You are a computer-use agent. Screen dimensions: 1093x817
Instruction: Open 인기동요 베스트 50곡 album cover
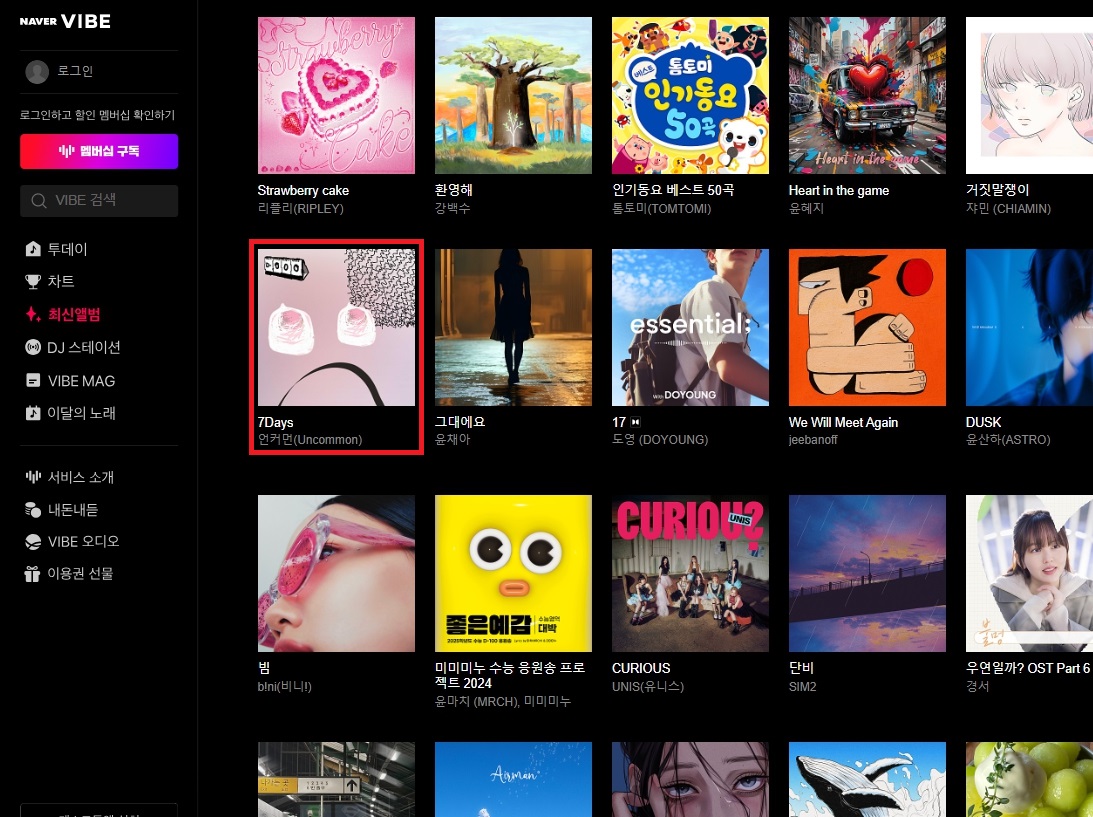[x=690, y=96]
